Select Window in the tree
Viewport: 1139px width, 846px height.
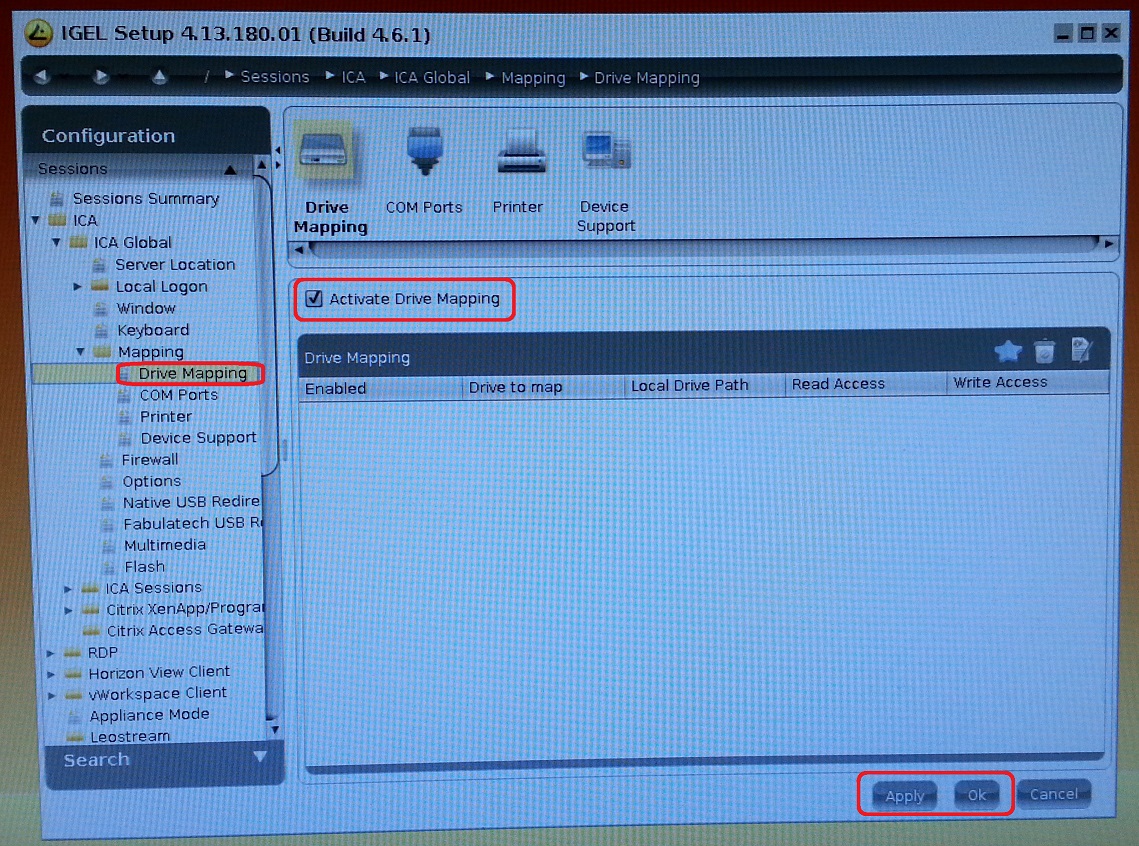pyautogui.click(x=146, y=308)
